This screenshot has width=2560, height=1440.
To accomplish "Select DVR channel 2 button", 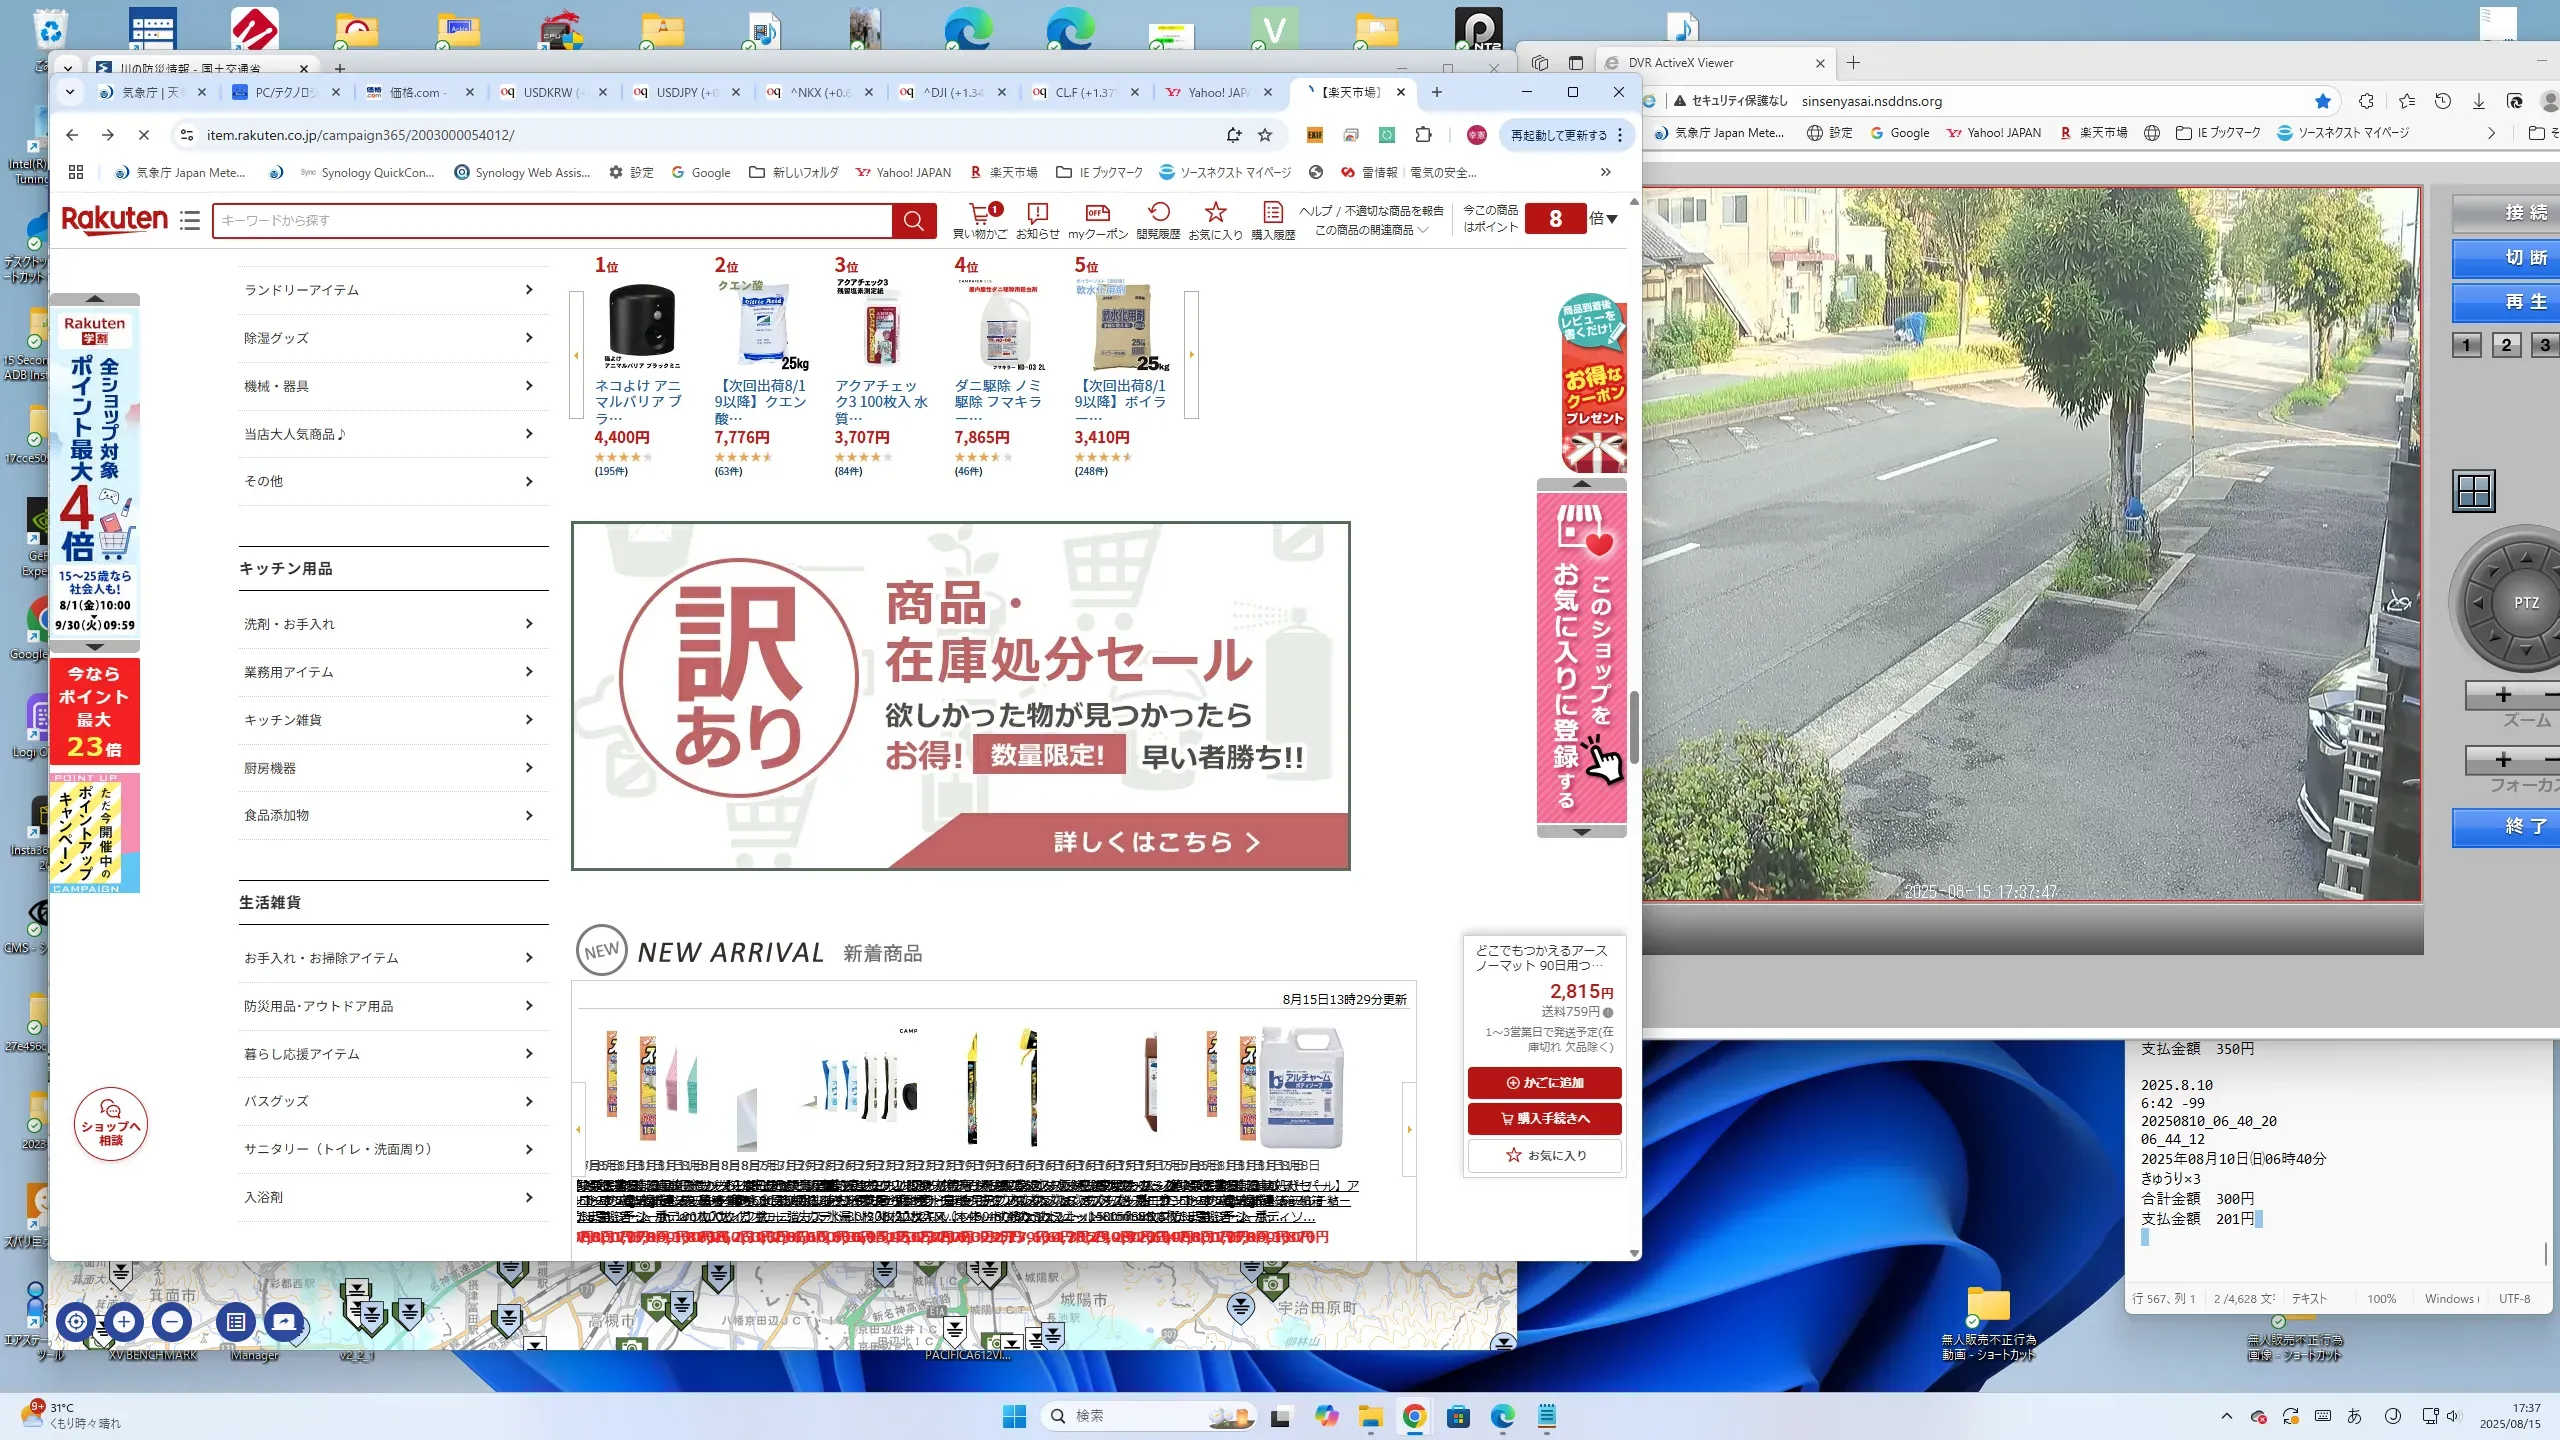I will click(x=2506, y=345).
